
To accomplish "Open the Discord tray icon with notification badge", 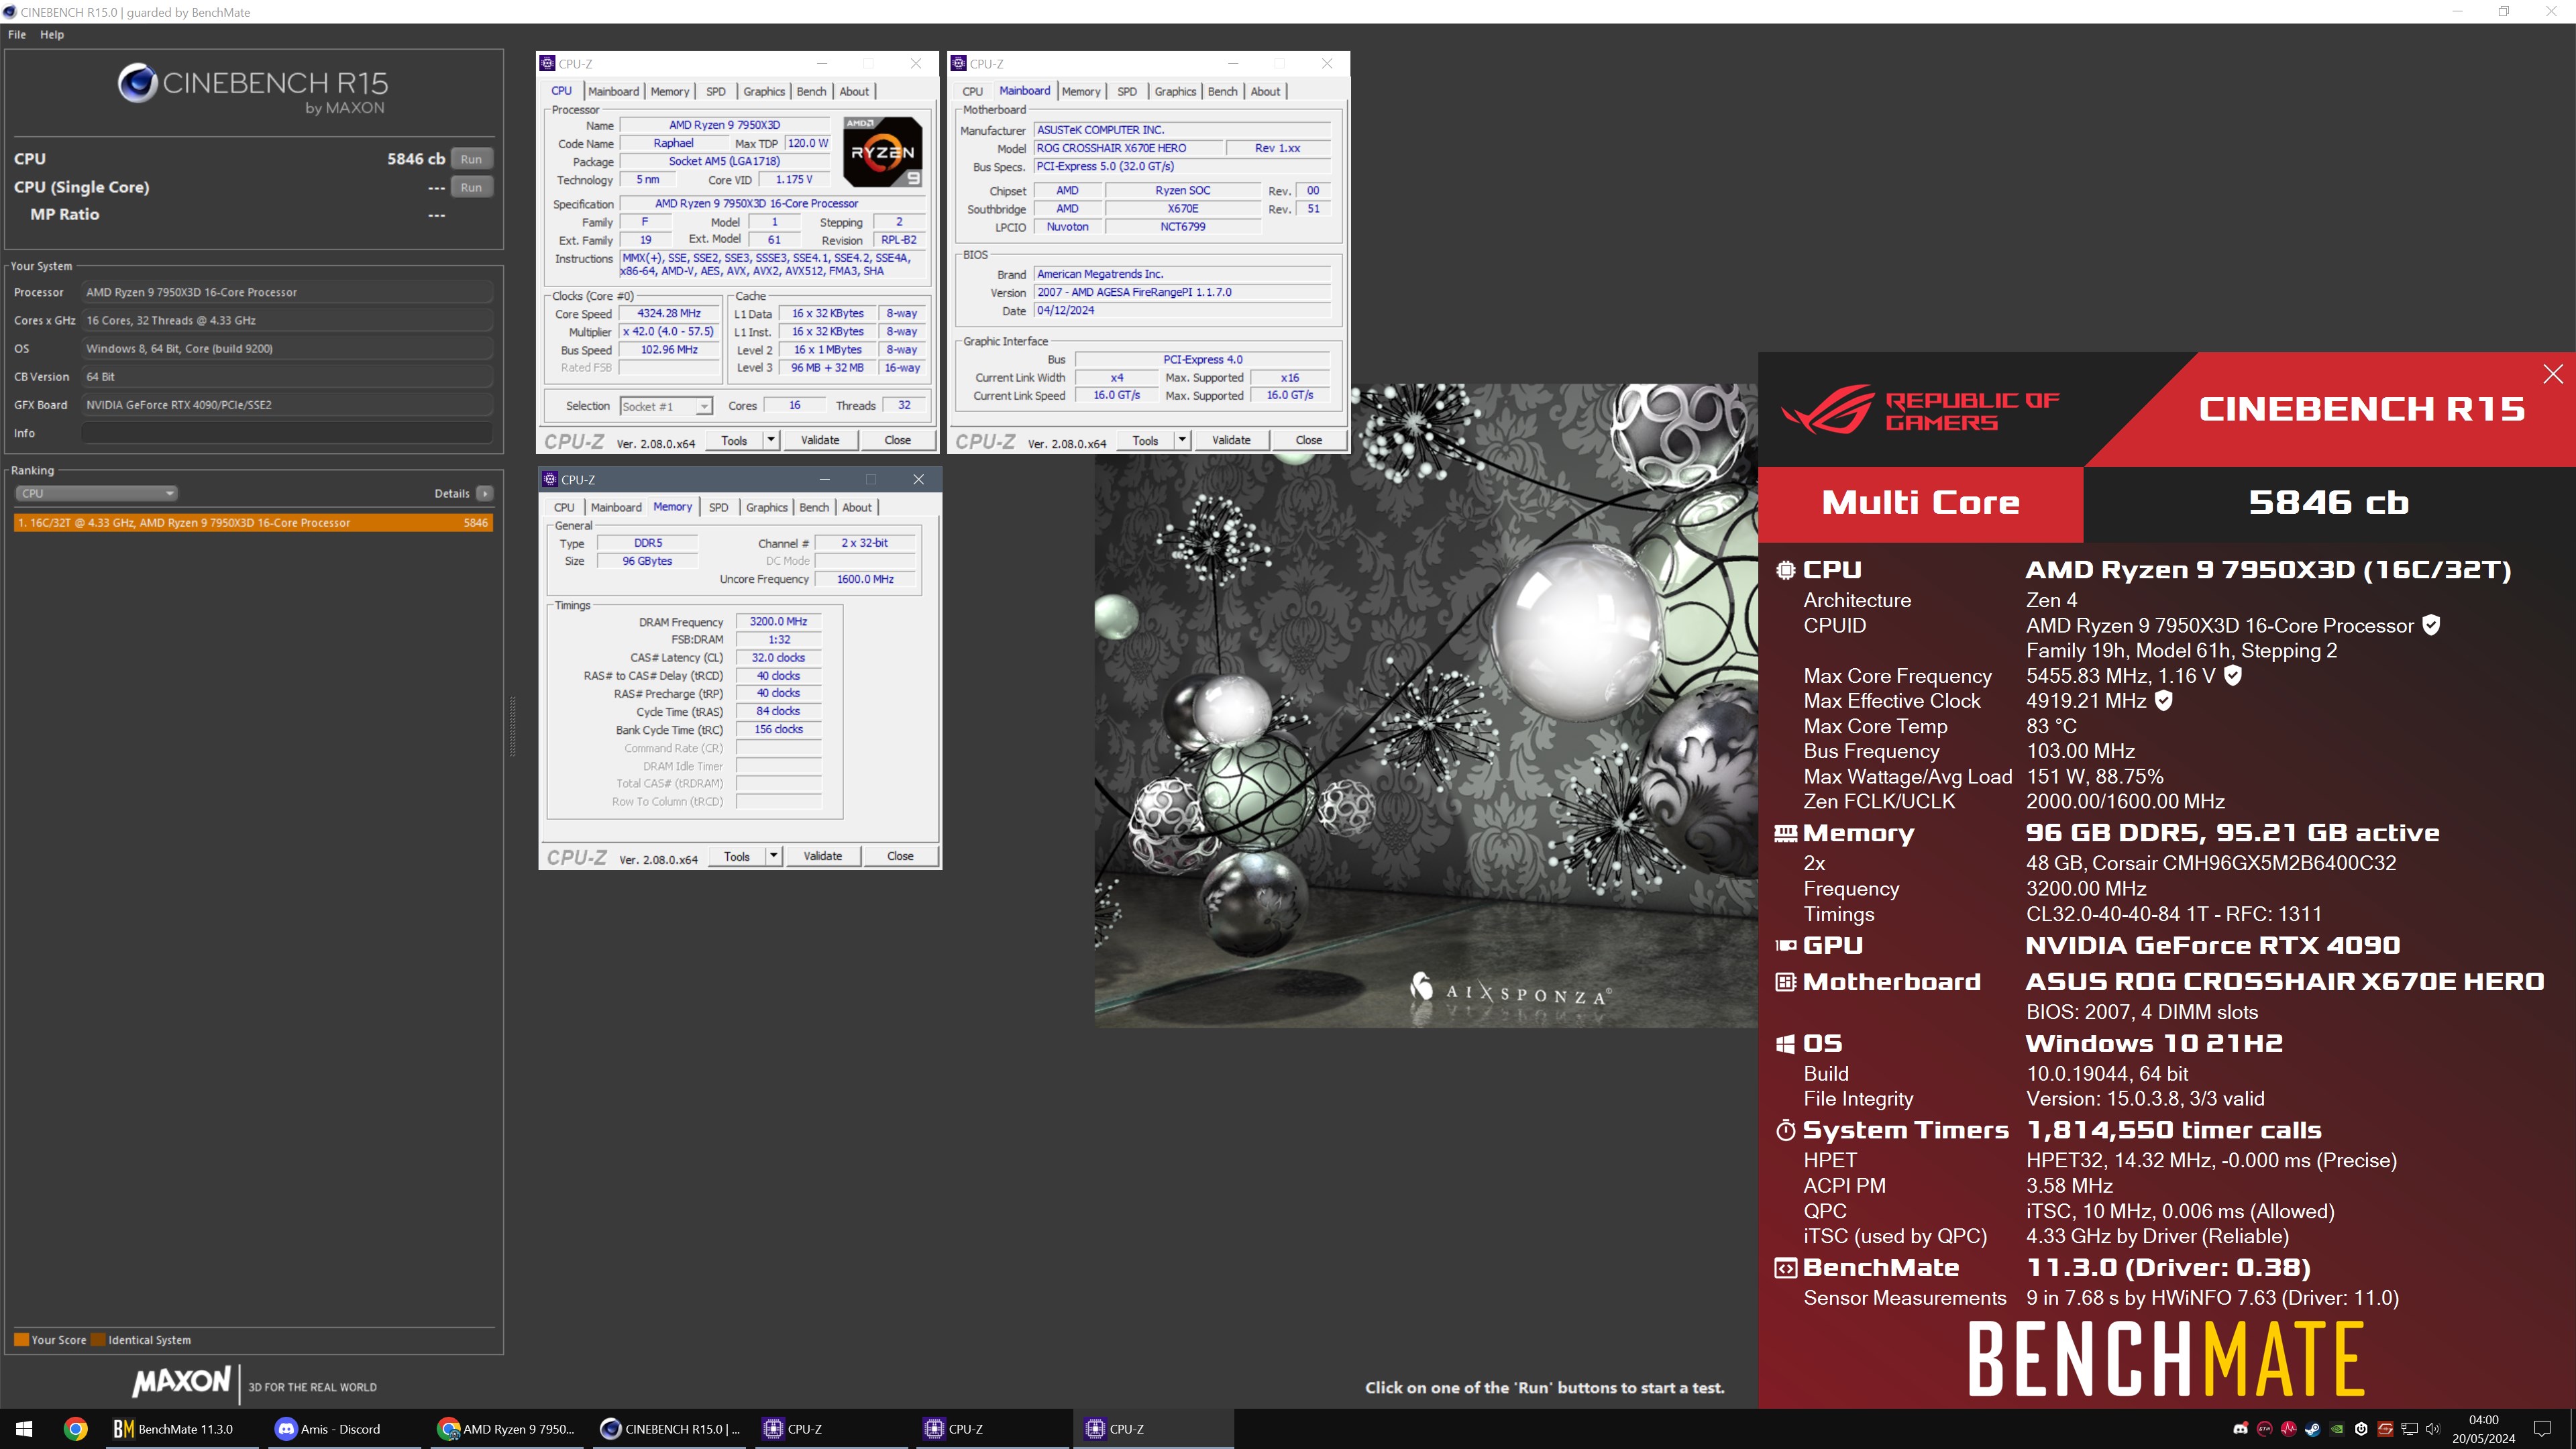I will tap(2240, 1429).
